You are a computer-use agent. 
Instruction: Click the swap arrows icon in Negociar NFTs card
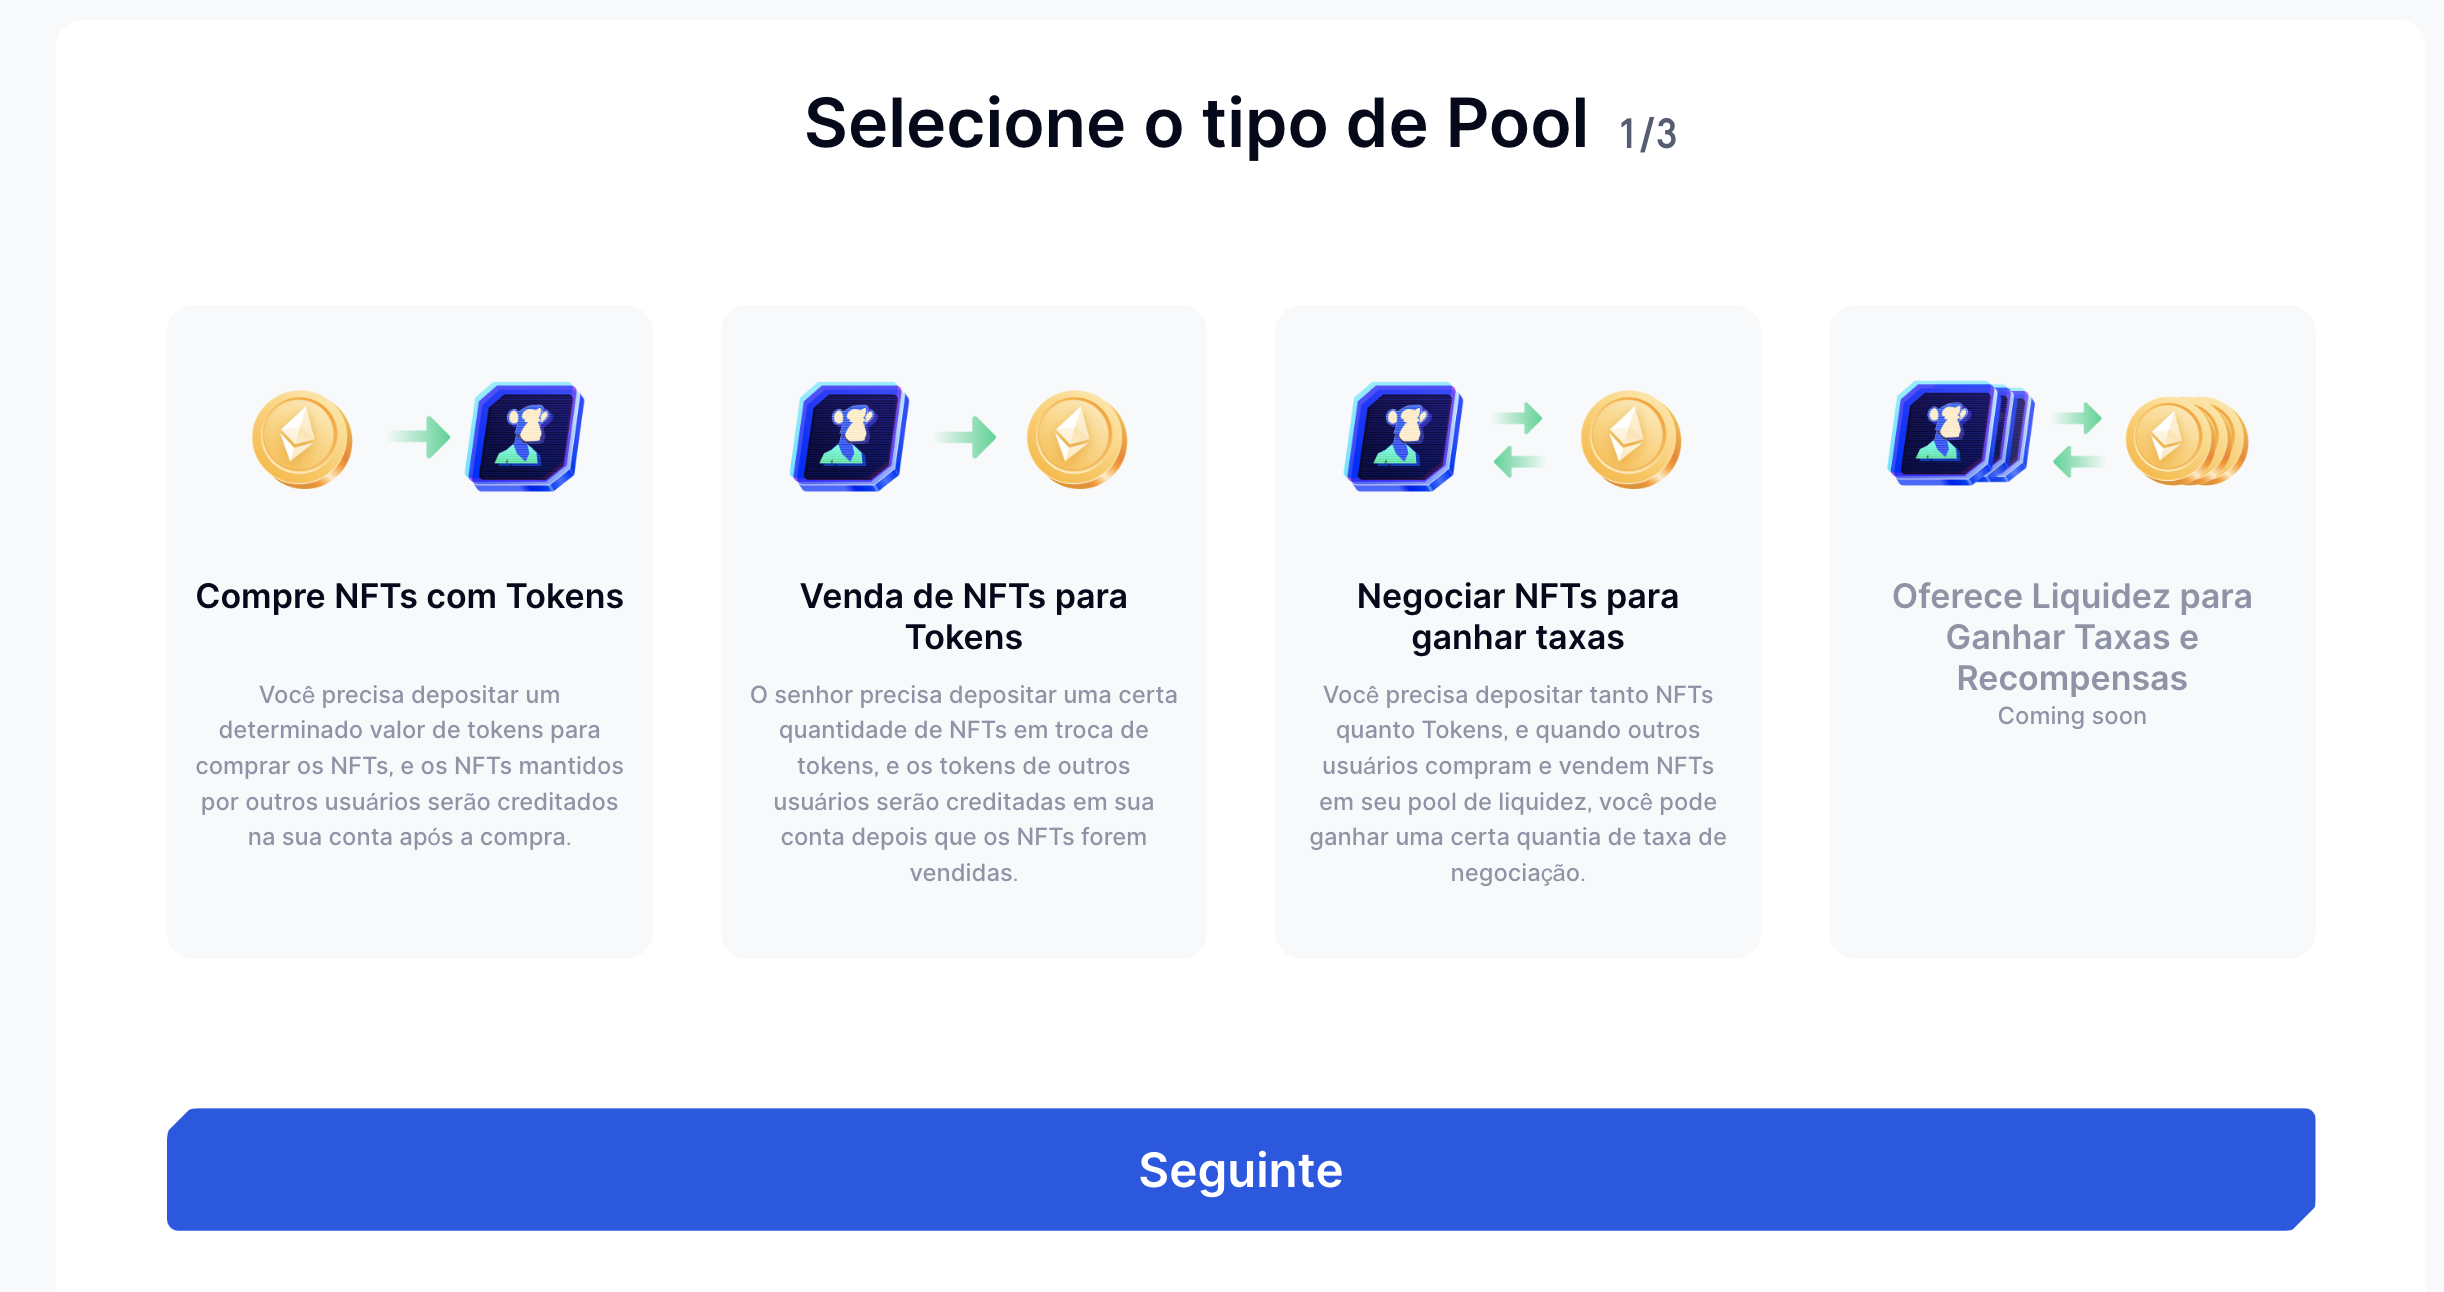(x=1519, y=439)
